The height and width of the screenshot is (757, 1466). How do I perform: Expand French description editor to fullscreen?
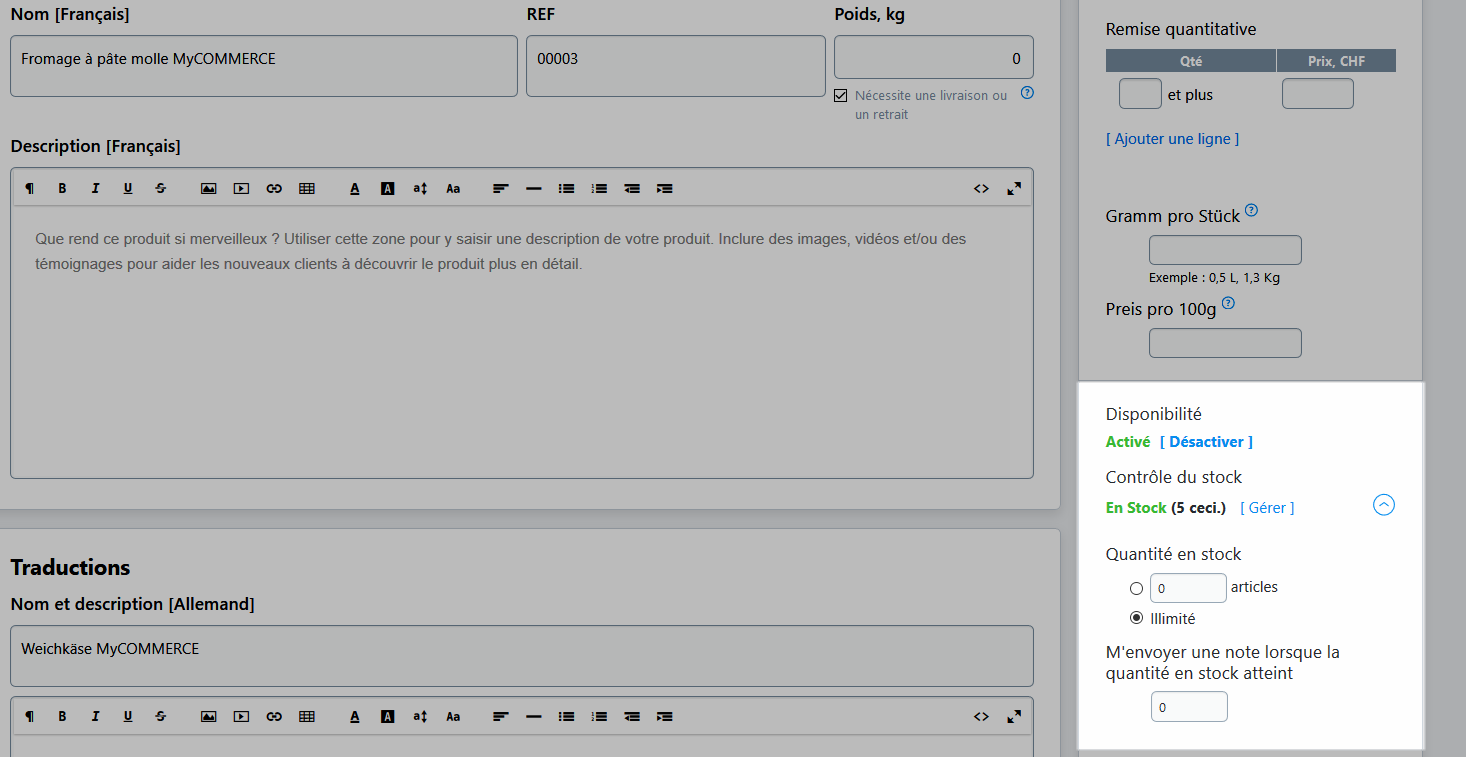(x=1014, y=188)
